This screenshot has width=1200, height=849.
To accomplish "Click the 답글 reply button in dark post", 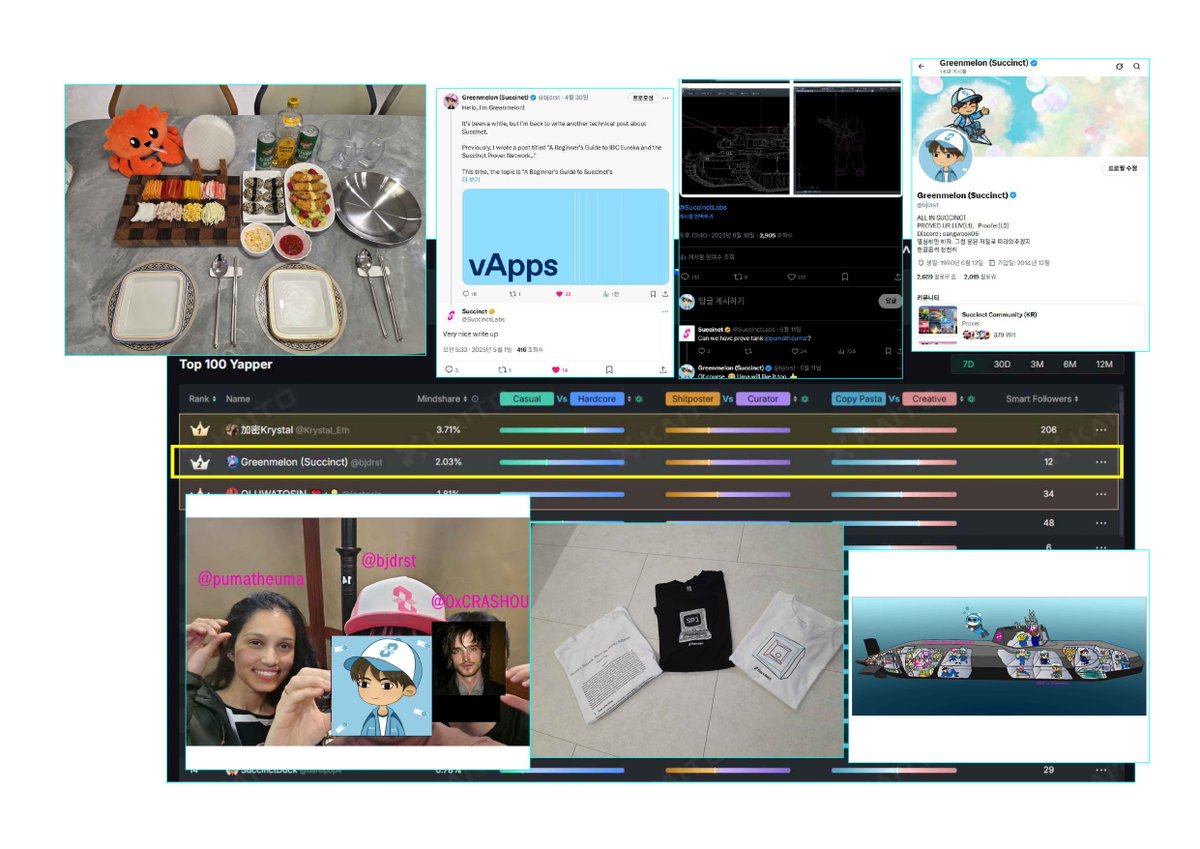I will coord(888,301).
